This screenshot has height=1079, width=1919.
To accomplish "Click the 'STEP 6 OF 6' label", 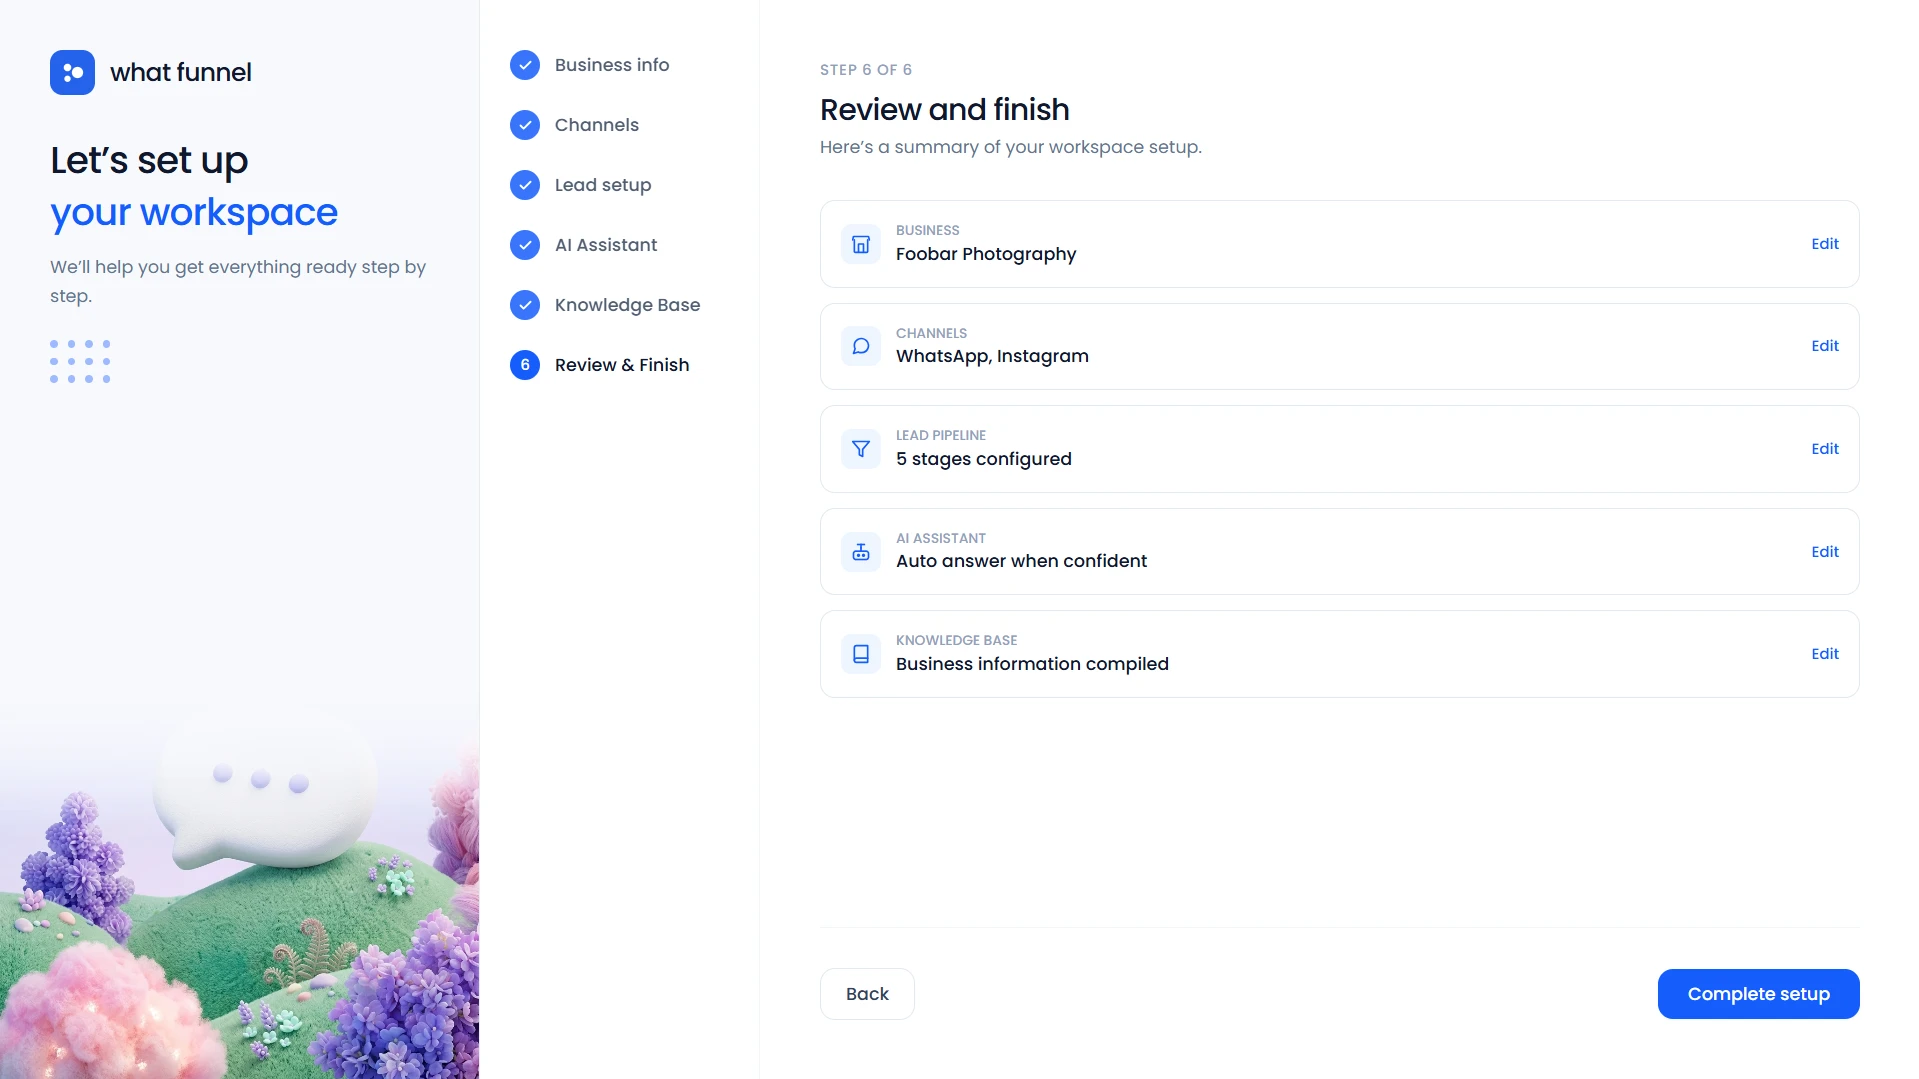I will click(866, 70).
